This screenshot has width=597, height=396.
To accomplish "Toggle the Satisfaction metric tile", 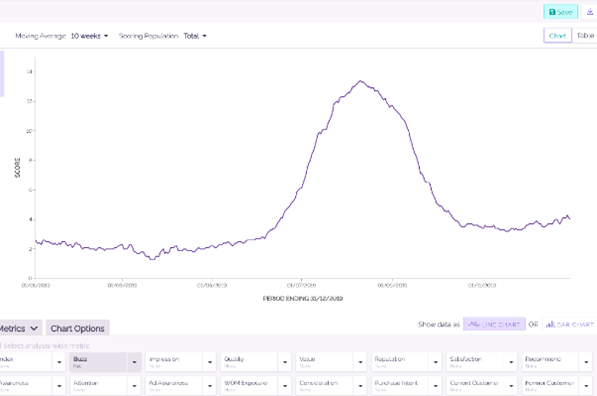I will pos(475,362).
